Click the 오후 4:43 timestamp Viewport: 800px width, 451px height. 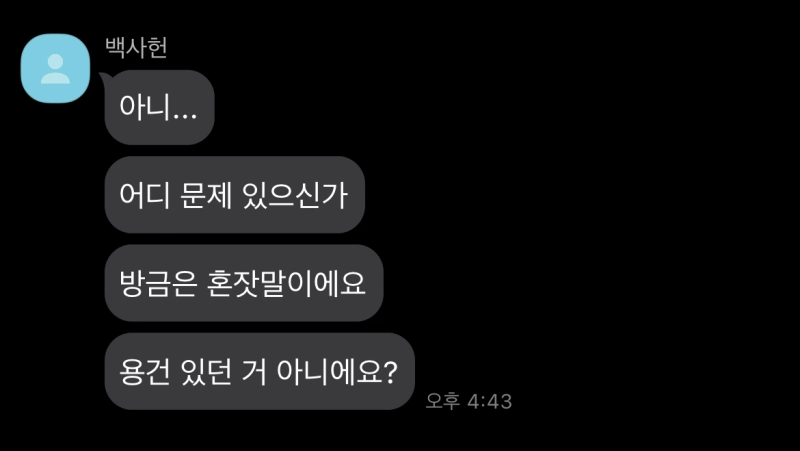point(468,401)
